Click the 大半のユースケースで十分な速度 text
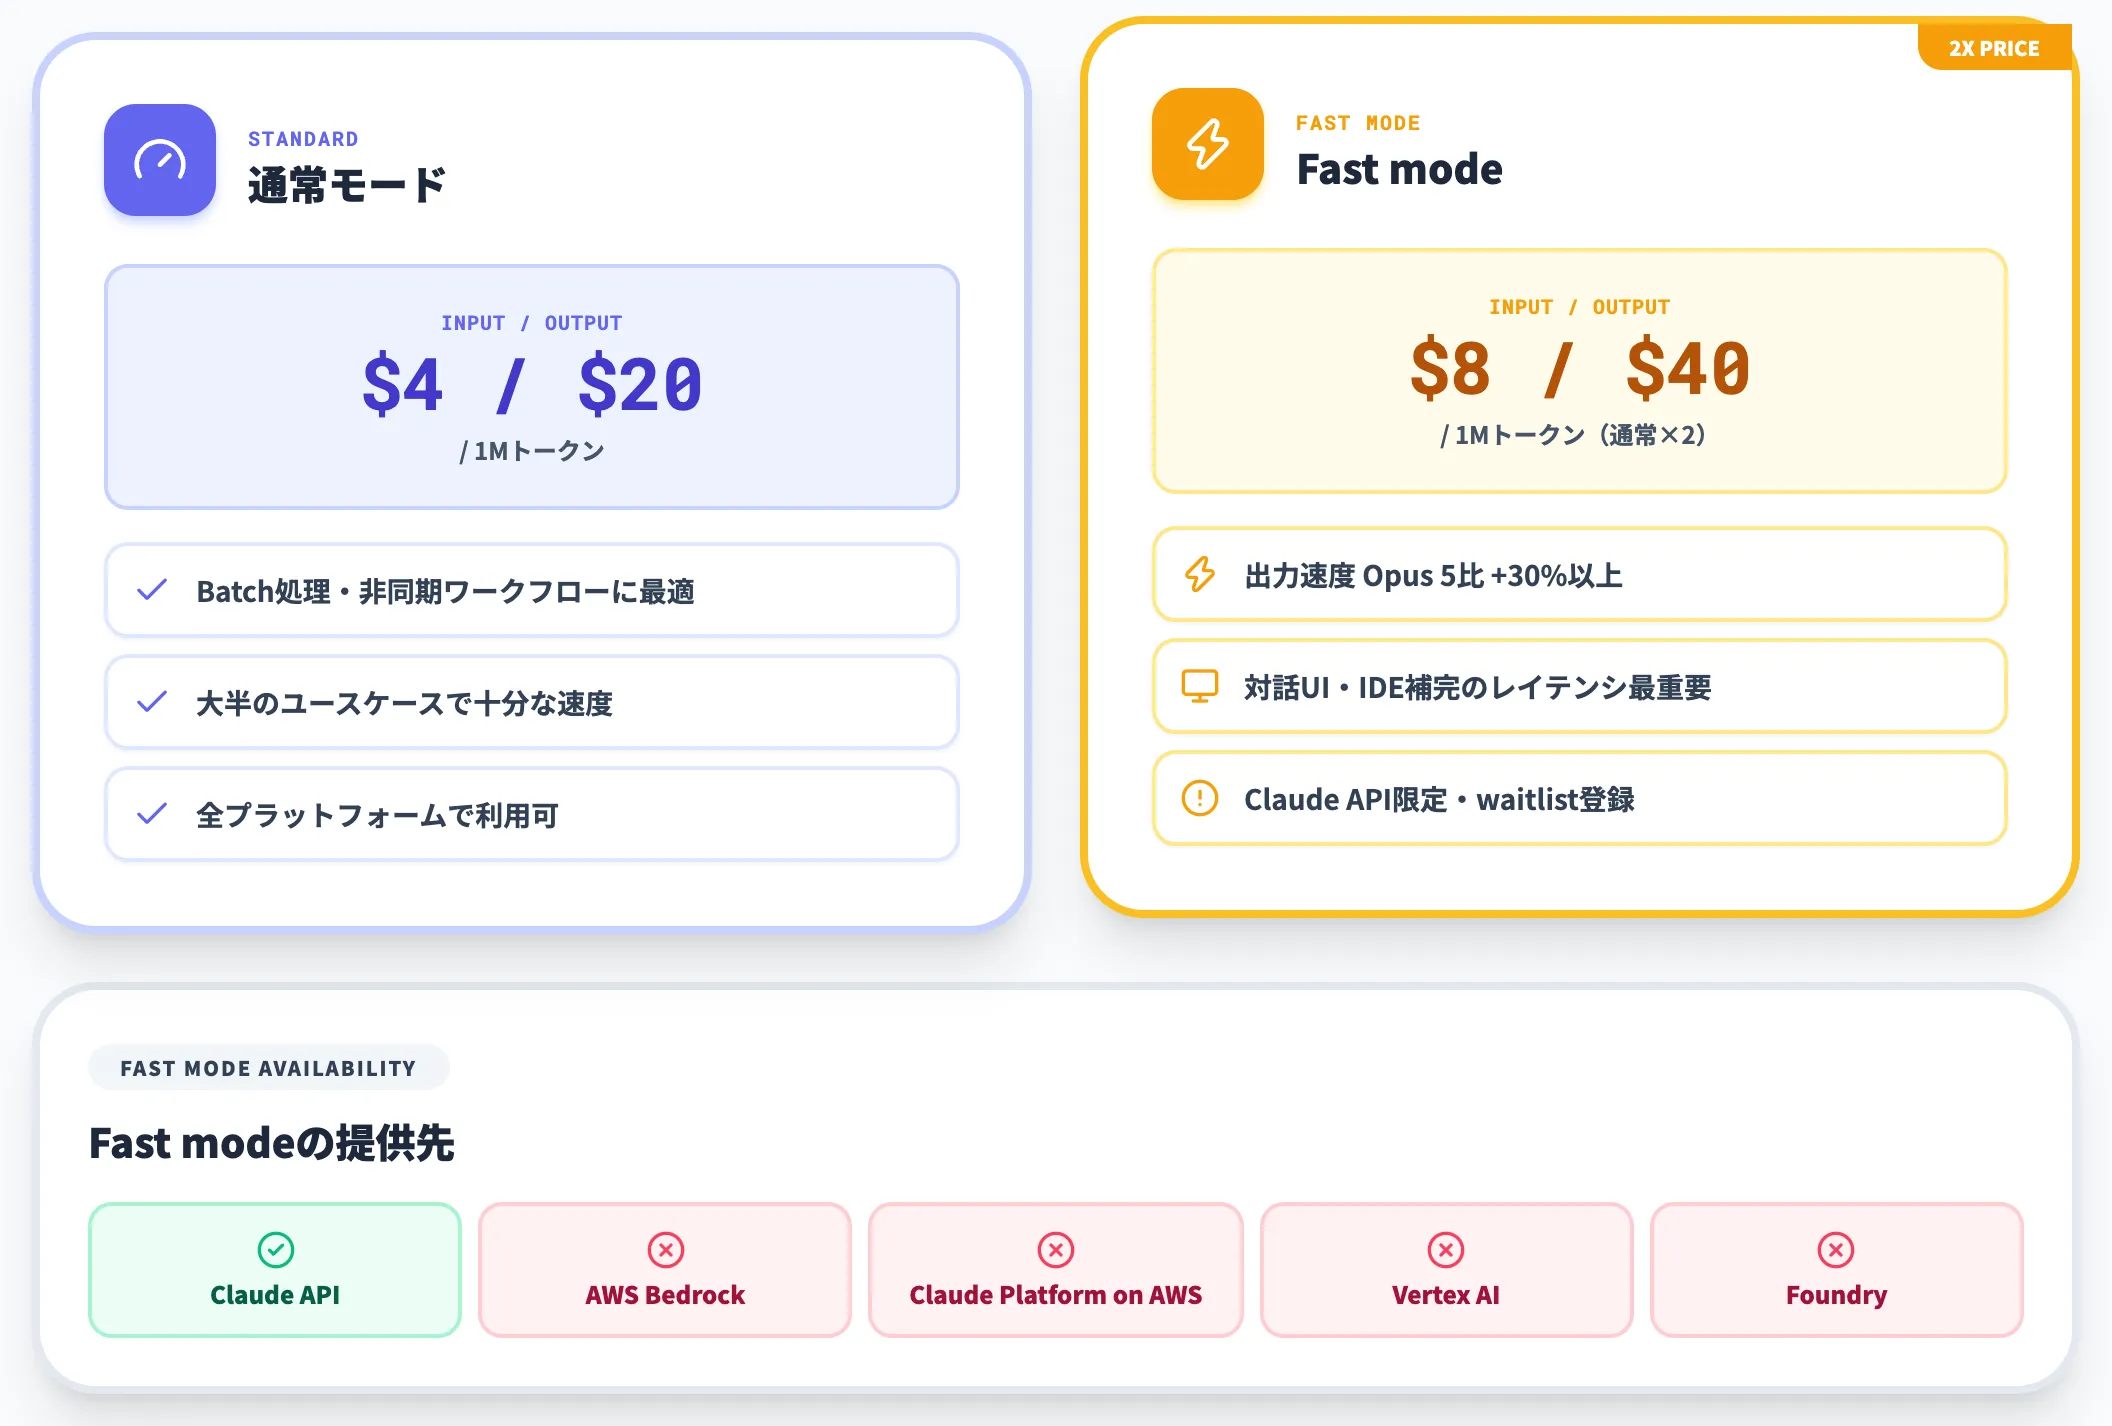Screen dimensions: 2112x1426 pyautogui.click(x=404, y=703)
